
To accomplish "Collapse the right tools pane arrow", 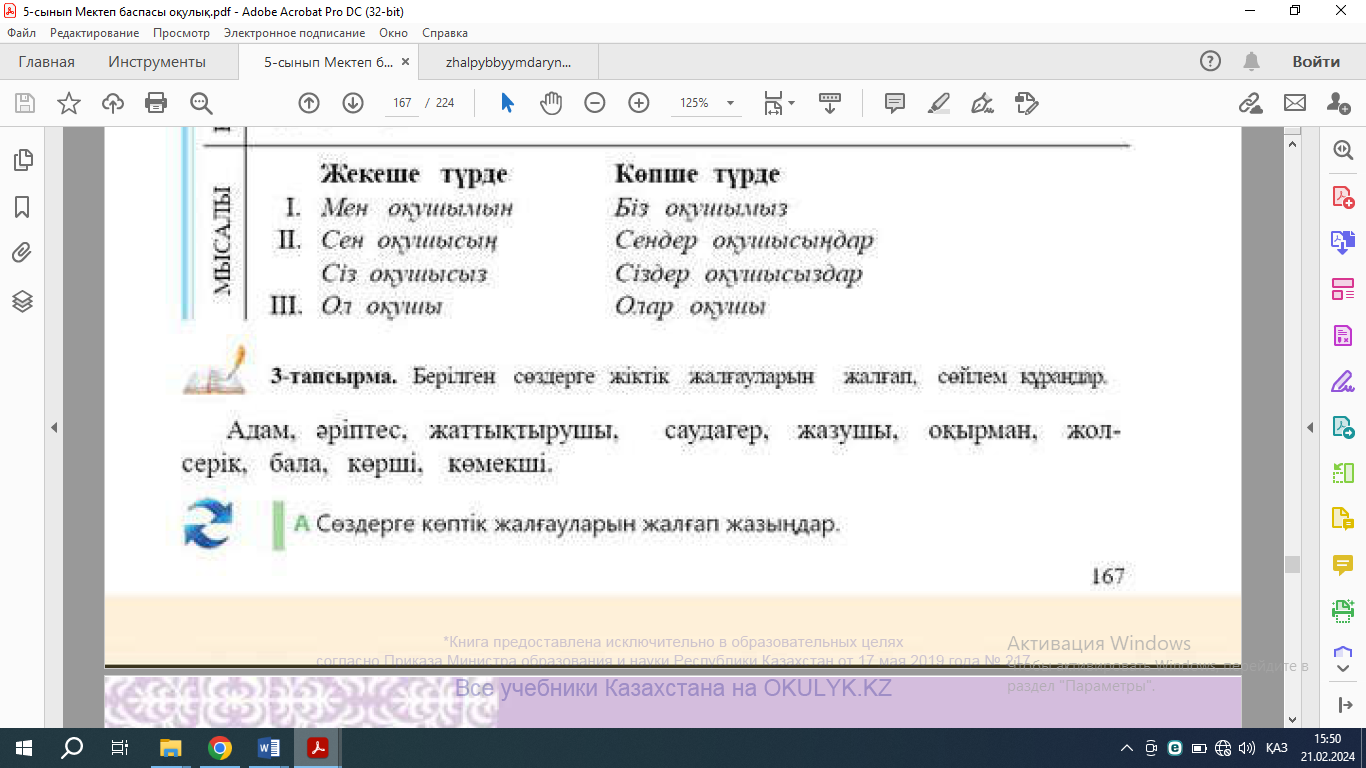I will coord(1310,428).
